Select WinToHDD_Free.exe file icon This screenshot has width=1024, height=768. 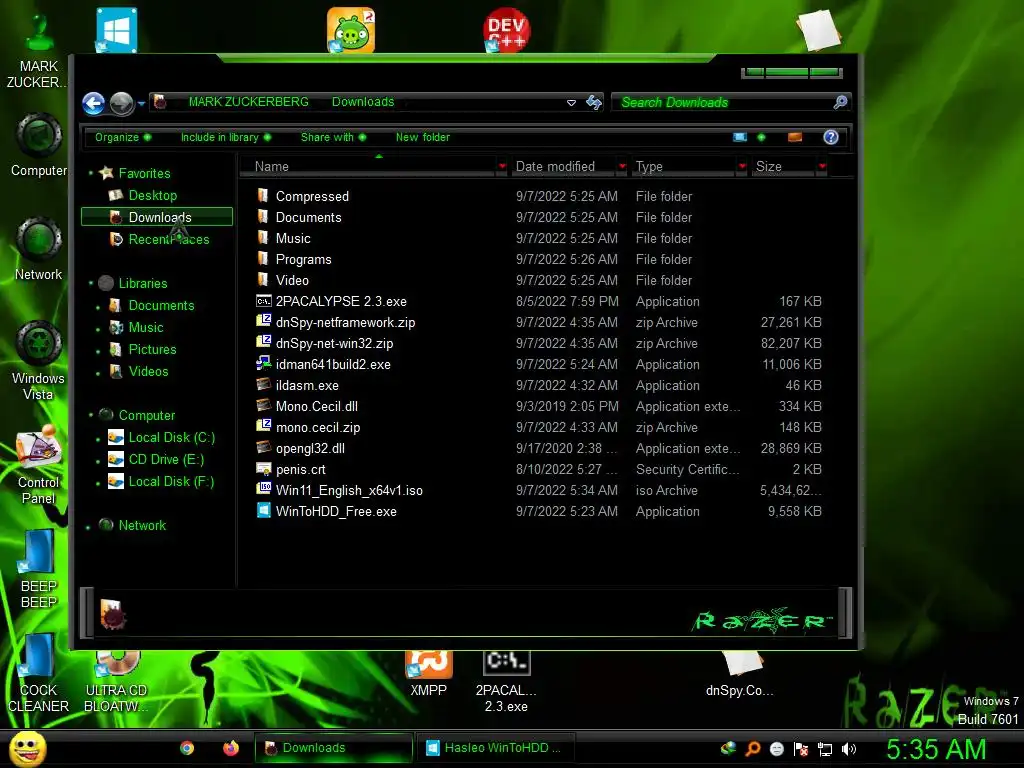pos(263,511)
